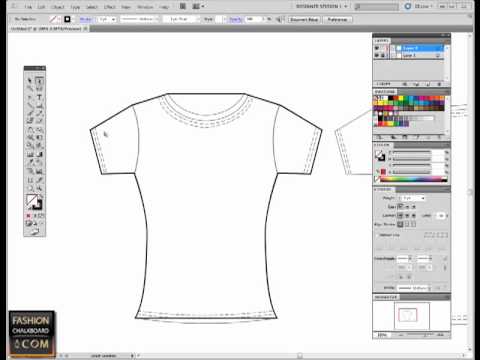Click the Stroke box in Tools panel
This screenshot has height=360, width=480.
coord(38,205)
